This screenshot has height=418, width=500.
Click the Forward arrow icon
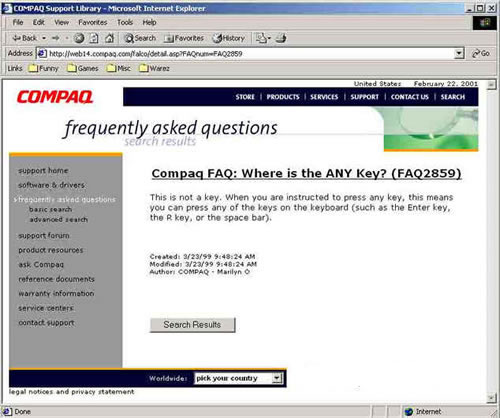coord(56,38)
